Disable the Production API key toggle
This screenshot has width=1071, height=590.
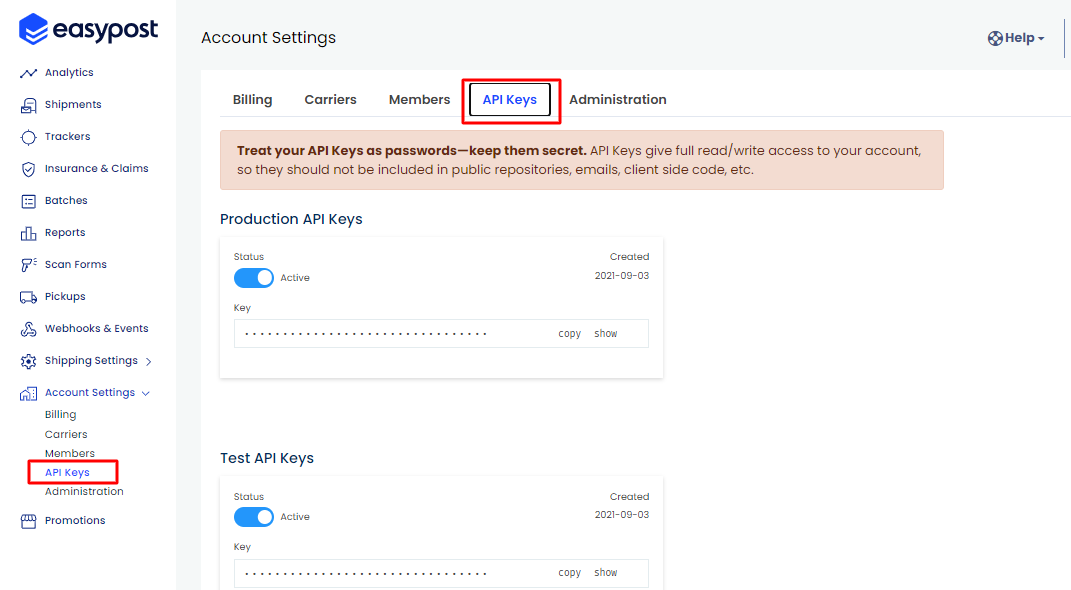point(253,278)
